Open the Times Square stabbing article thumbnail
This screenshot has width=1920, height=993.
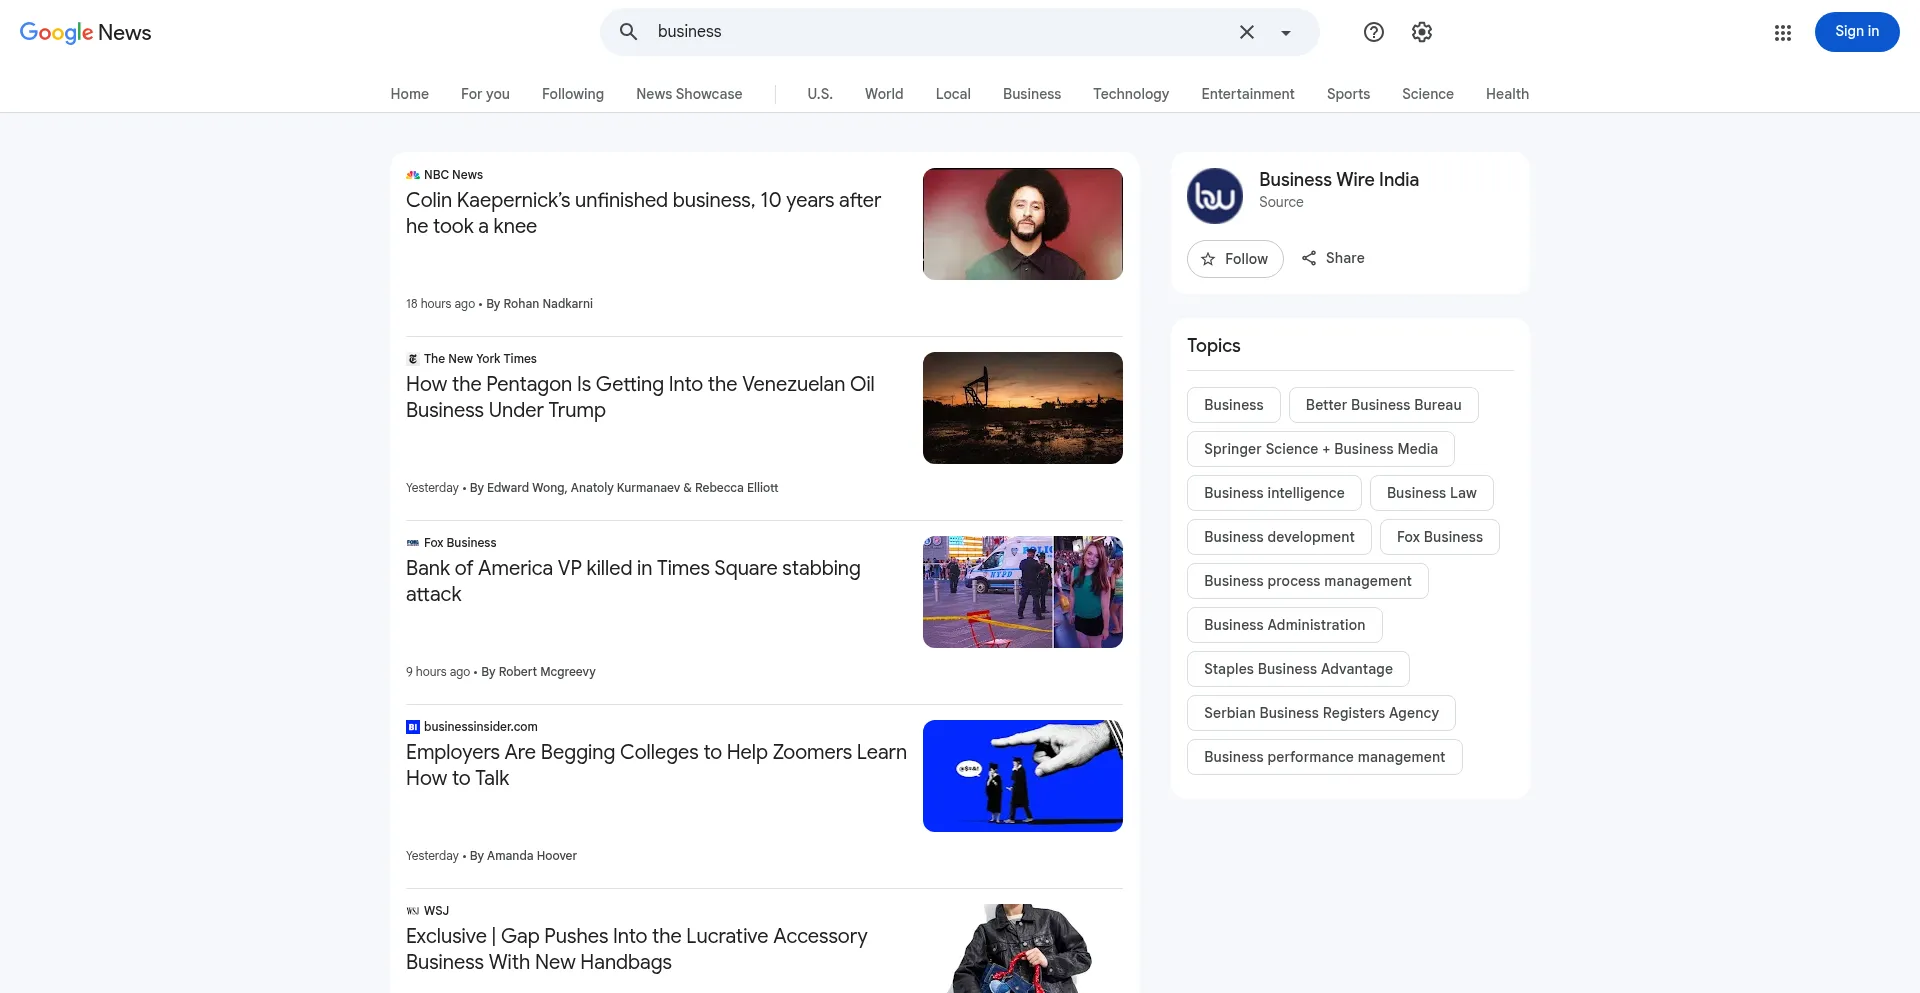[1023, 592]
